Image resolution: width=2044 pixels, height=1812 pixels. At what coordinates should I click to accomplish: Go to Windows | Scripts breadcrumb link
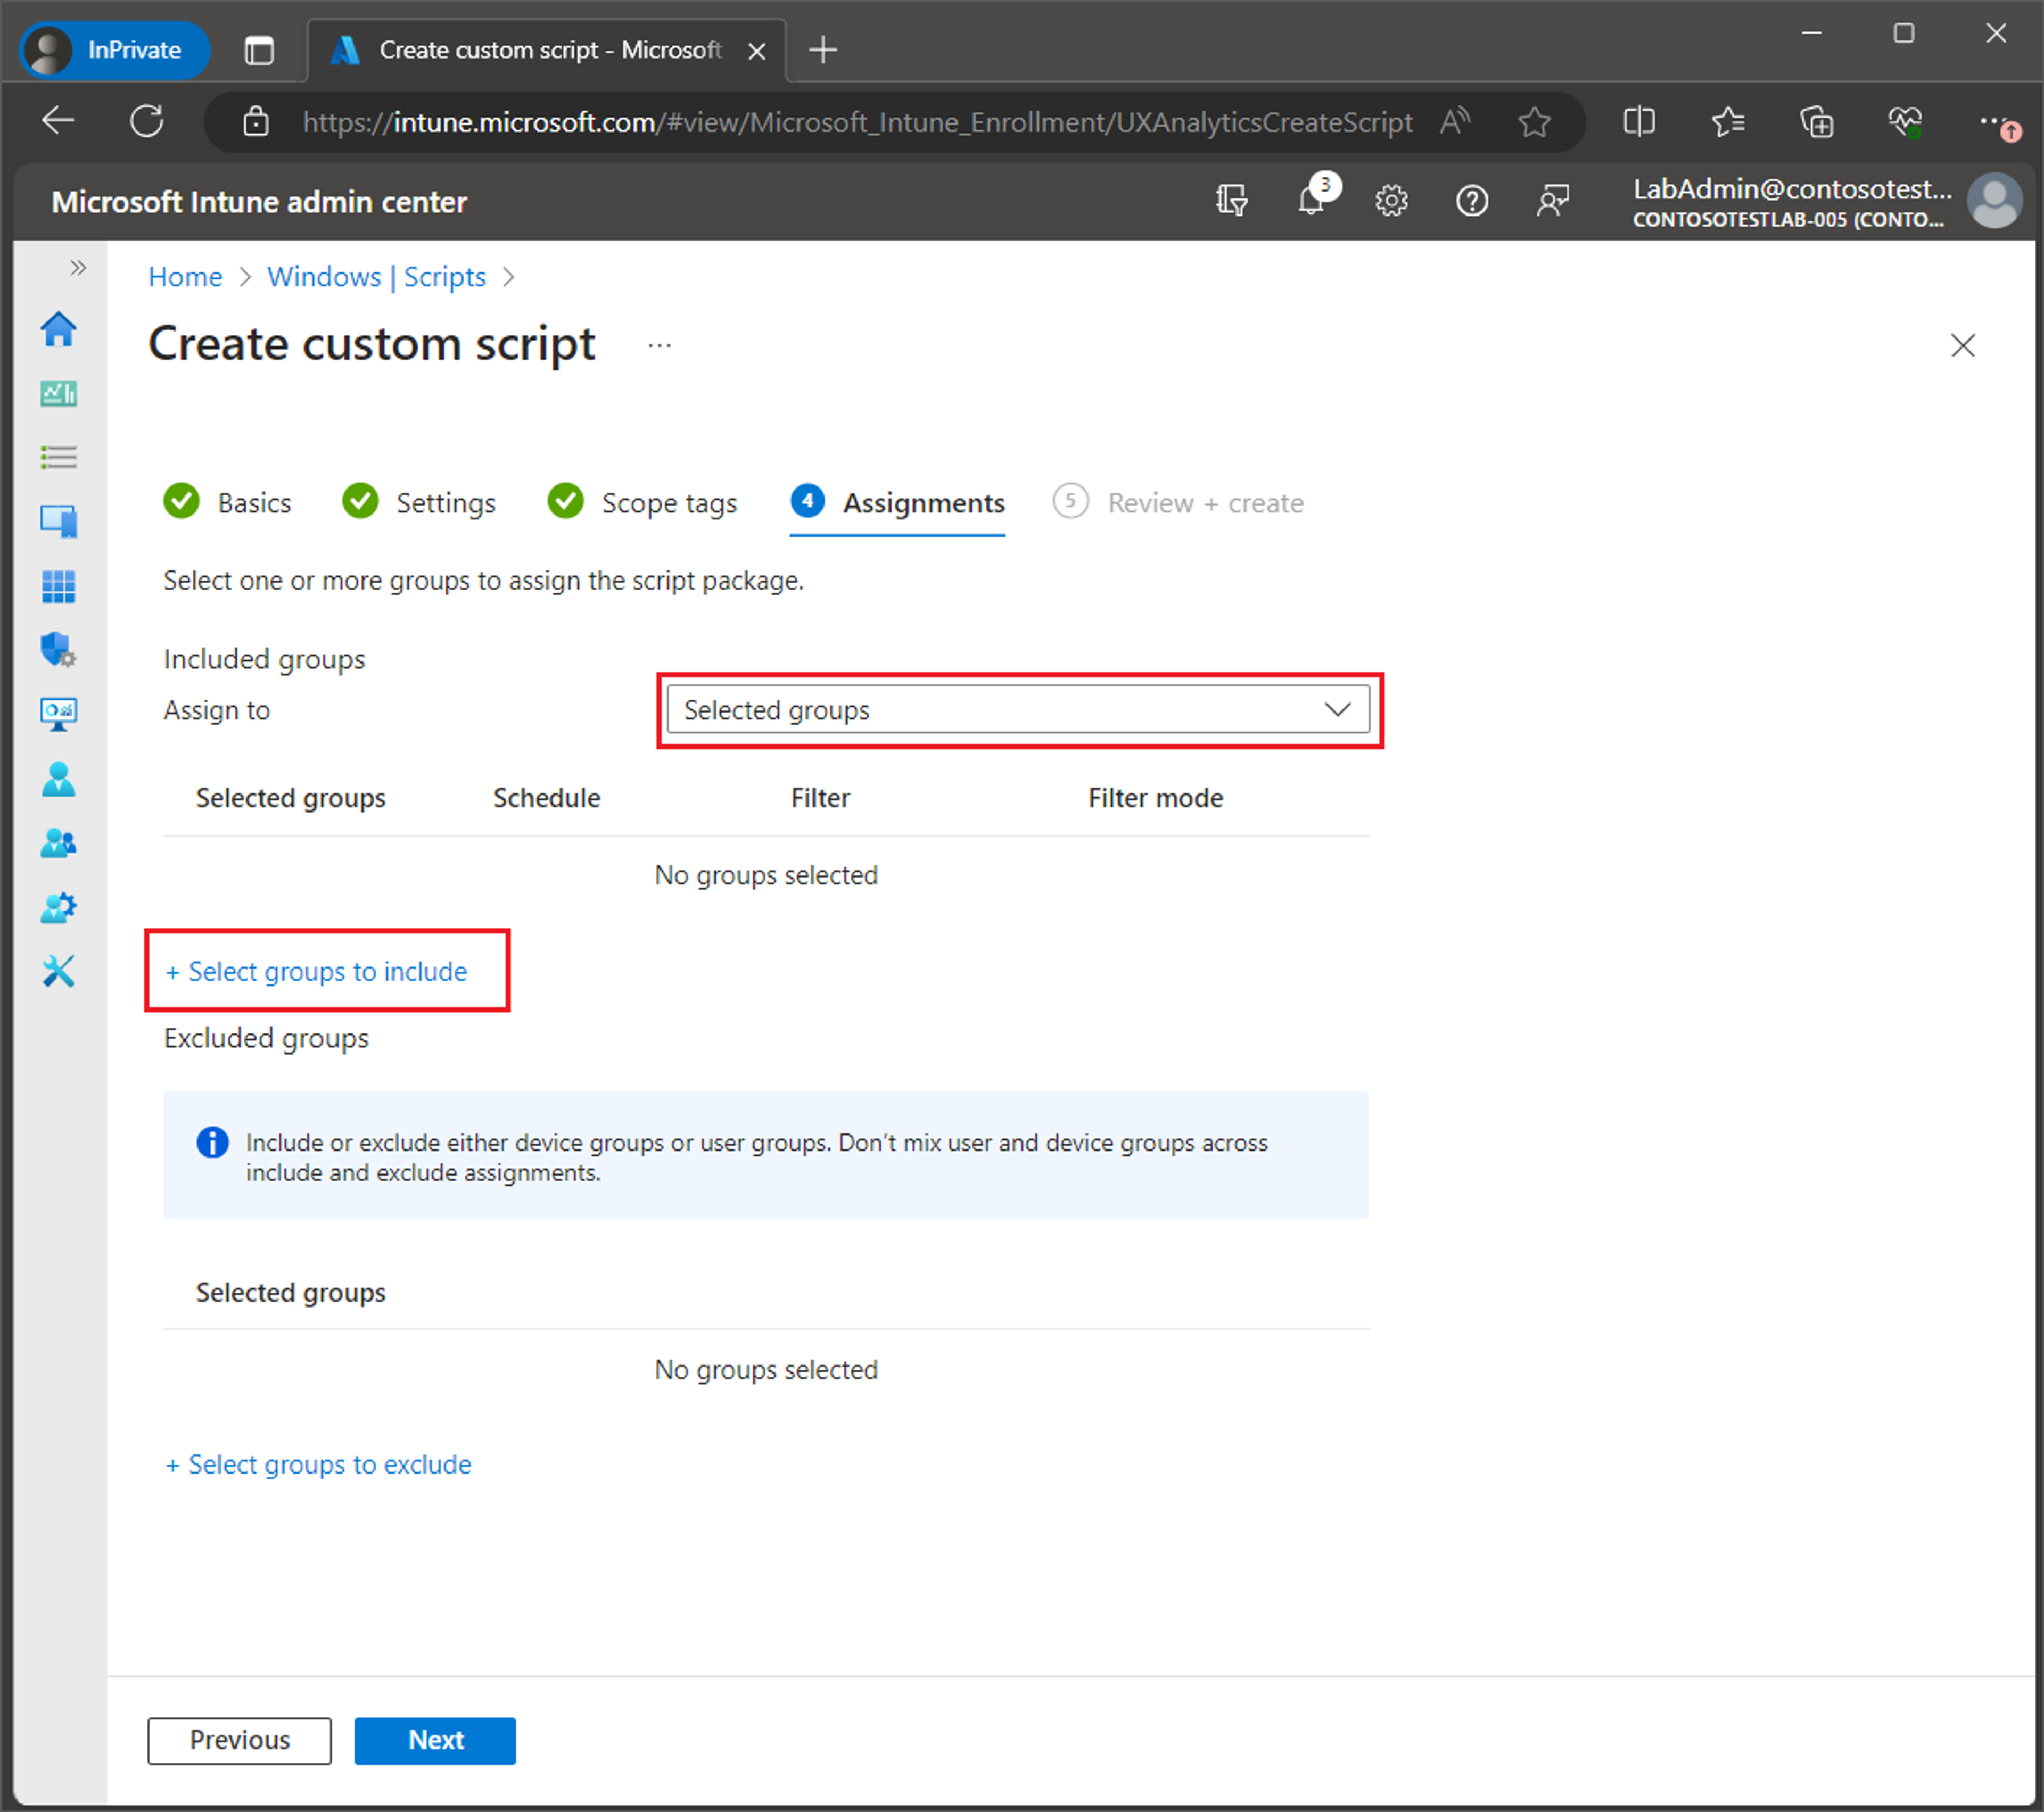(376, 276)
